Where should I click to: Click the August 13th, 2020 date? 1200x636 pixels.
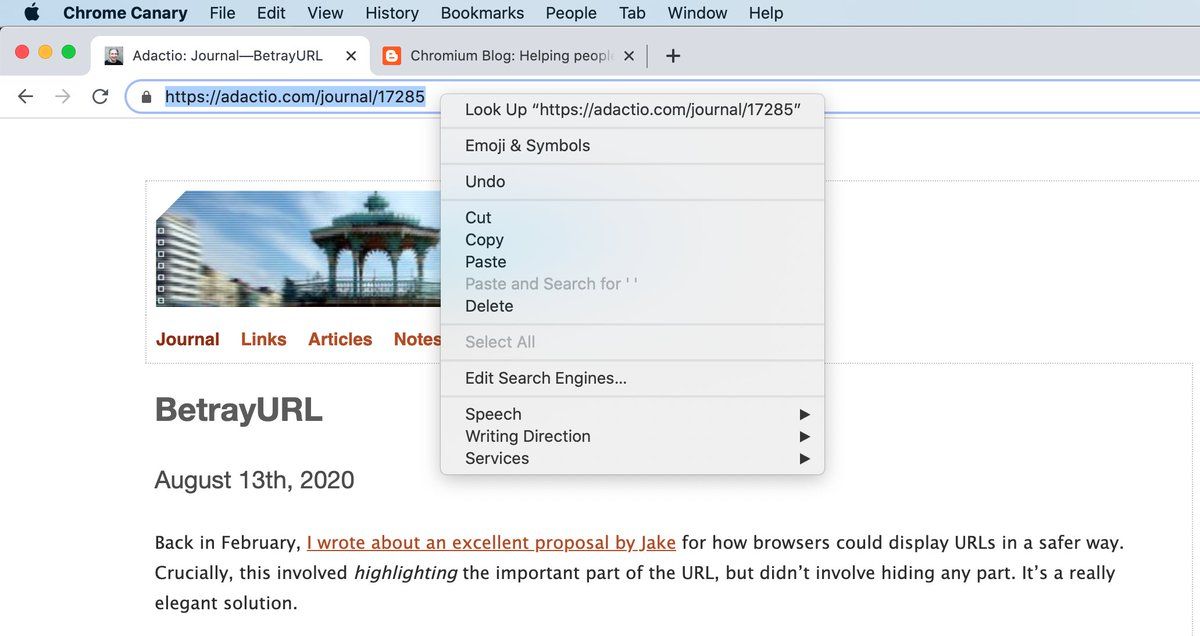[255, 480]
